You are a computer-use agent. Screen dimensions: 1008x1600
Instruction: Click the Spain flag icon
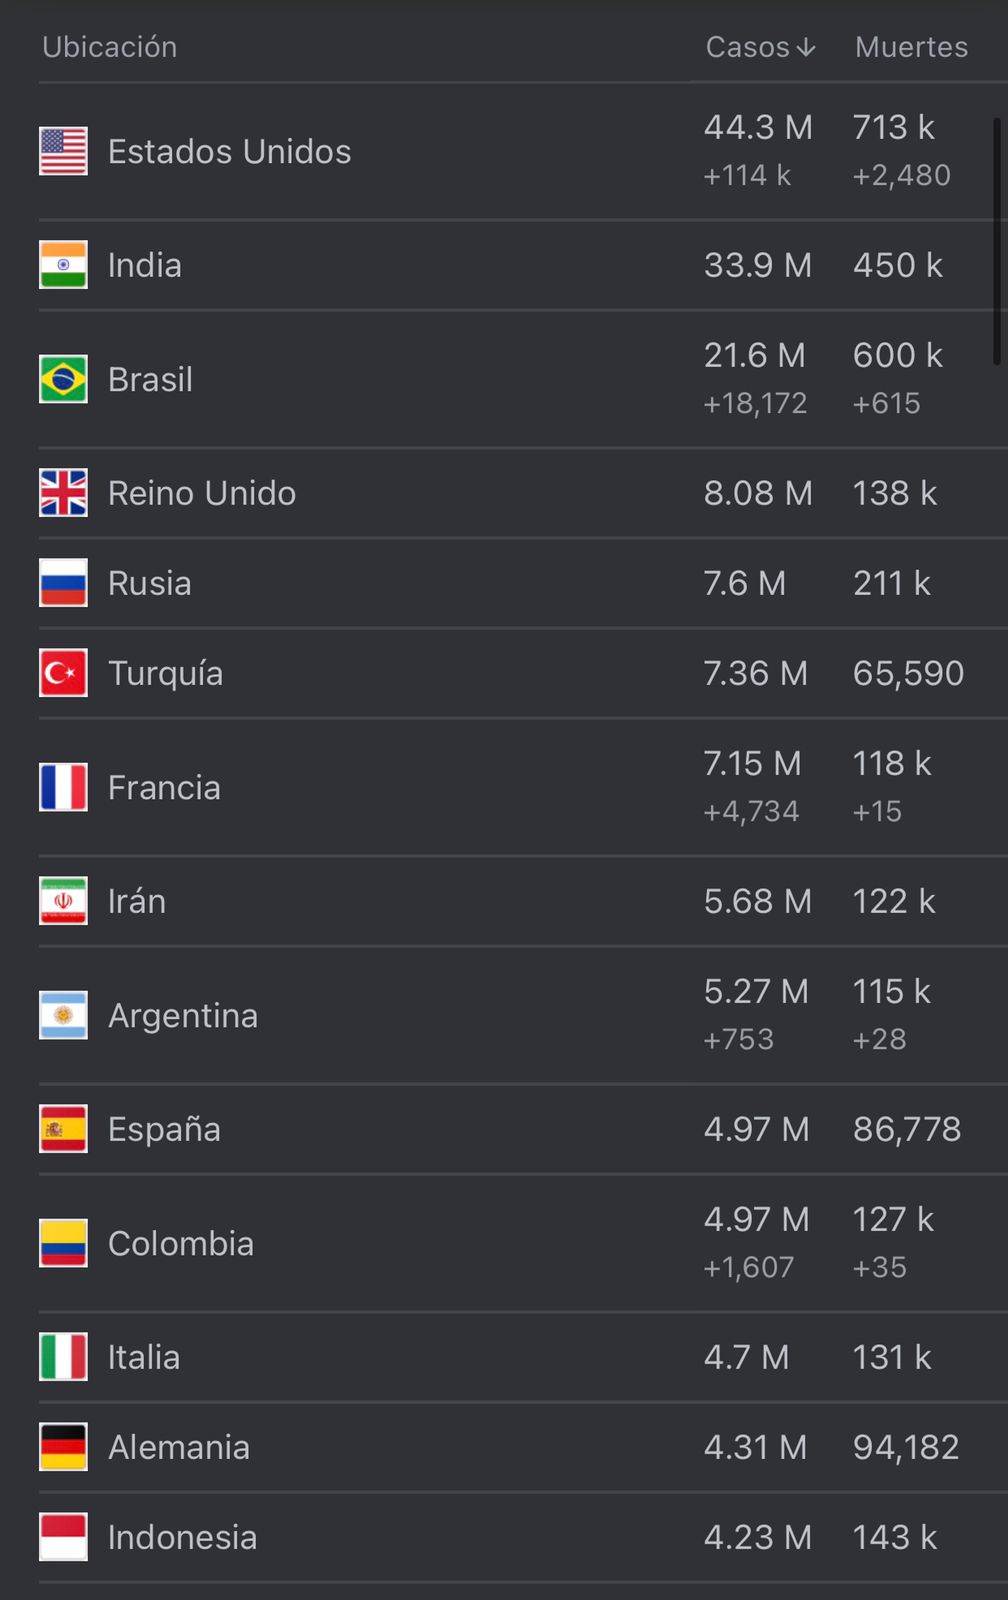click(63, 1129)
